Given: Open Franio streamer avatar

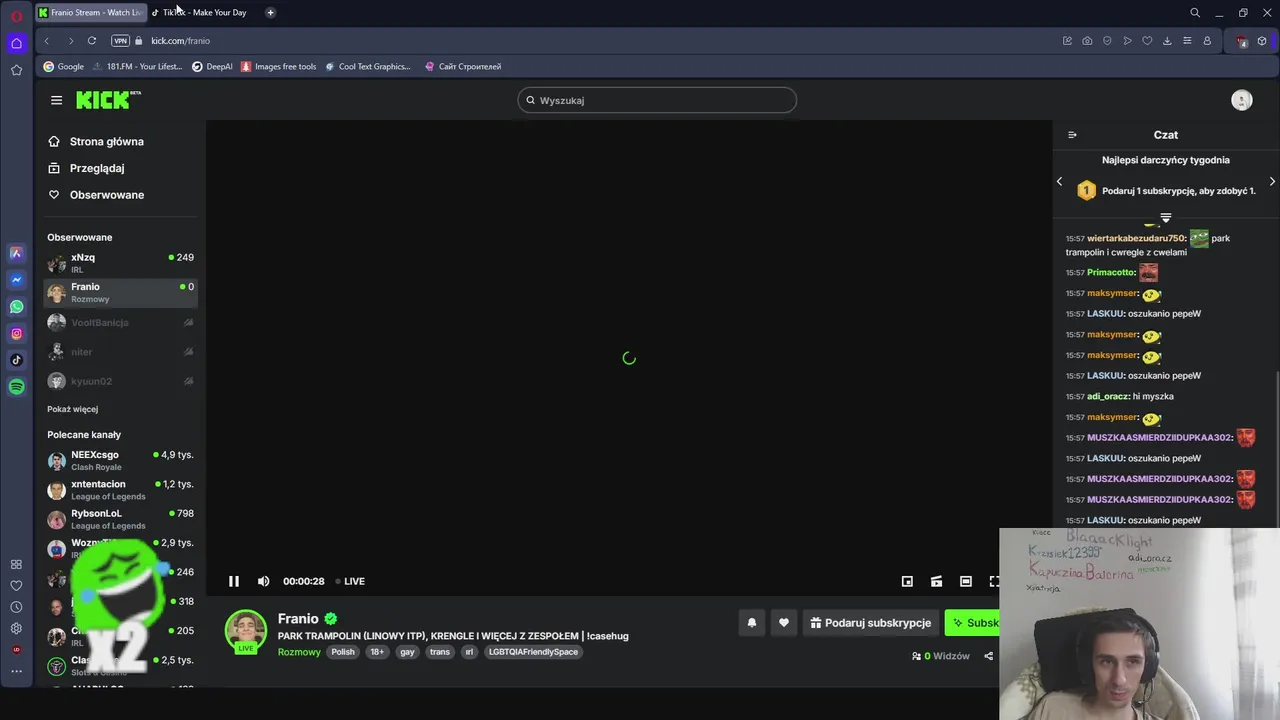Looking at the screenshot, I should tap(246, 631).
